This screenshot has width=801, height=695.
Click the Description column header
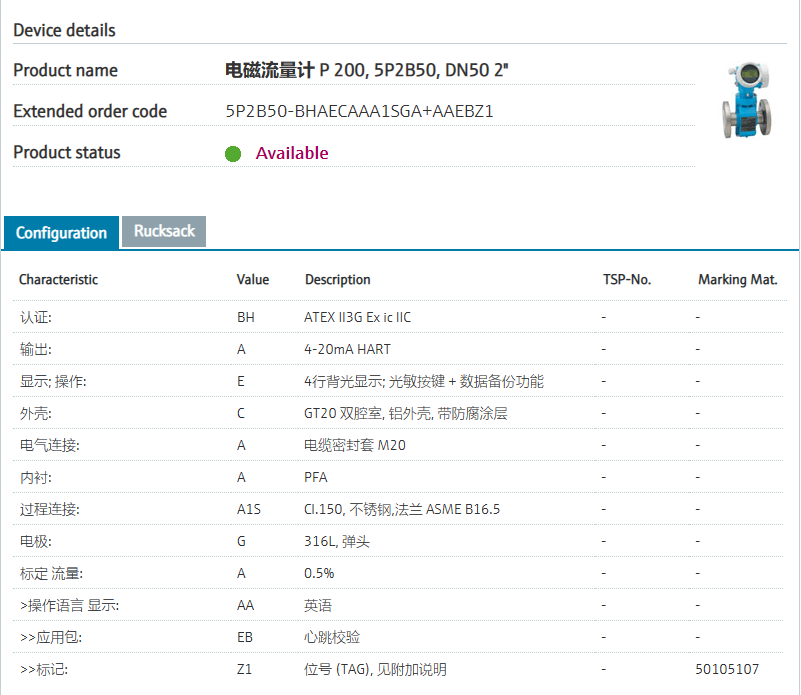(x=337, y=280)
